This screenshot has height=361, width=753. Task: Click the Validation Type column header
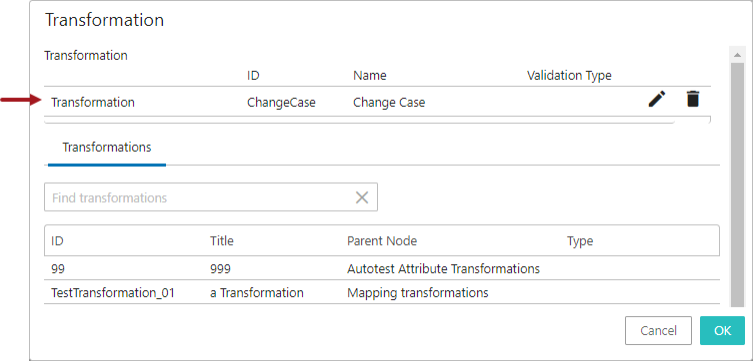pos(569,76)
